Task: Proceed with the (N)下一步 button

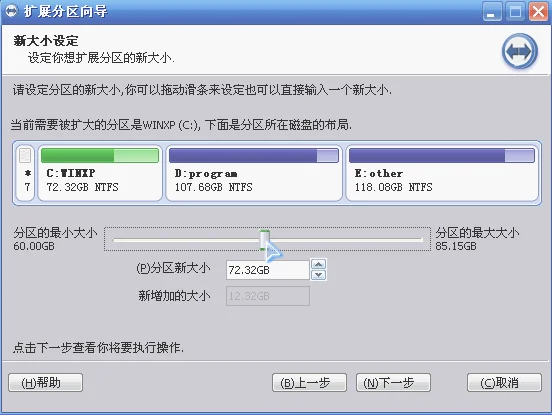Action: click(393, 383)
